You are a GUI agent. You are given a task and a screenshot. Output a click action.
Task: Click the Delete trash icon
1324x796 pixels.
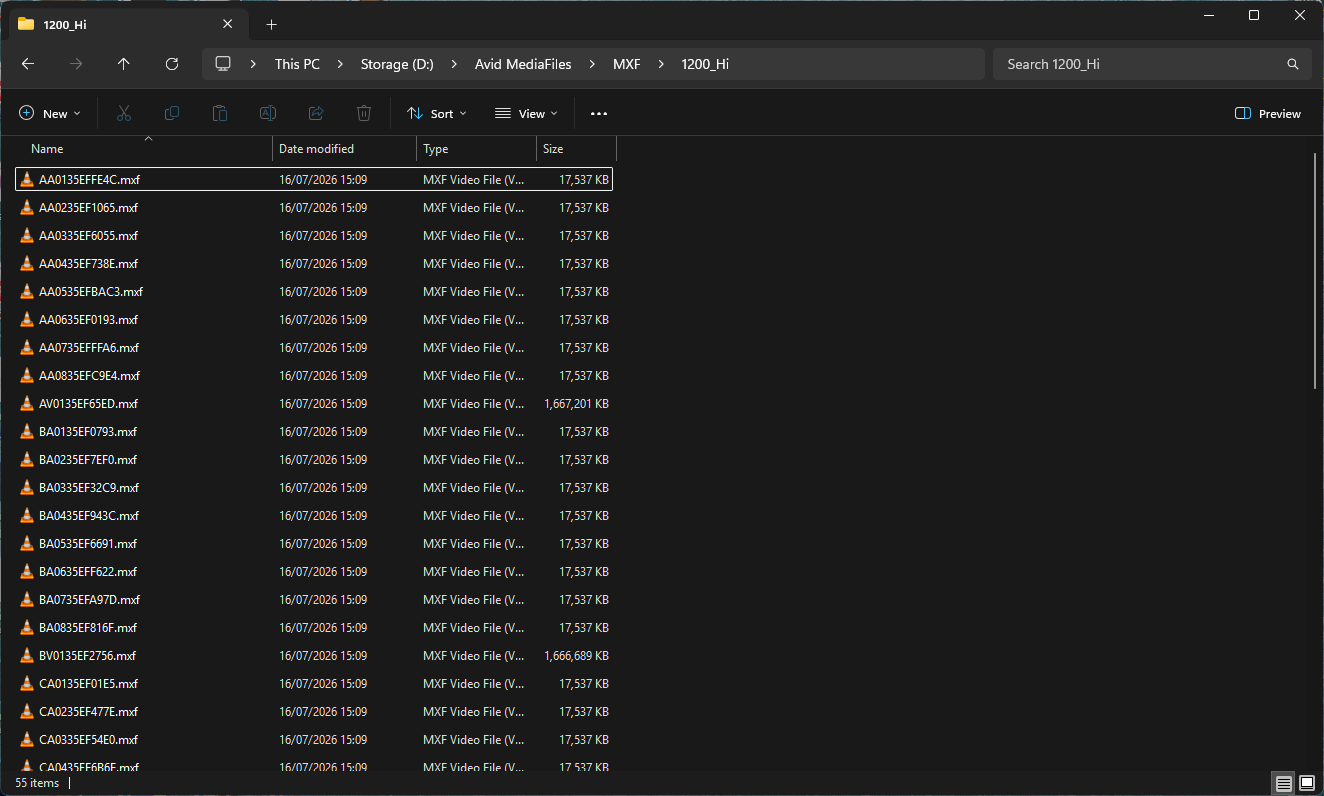pyautogui.click(x=364, y=114)
